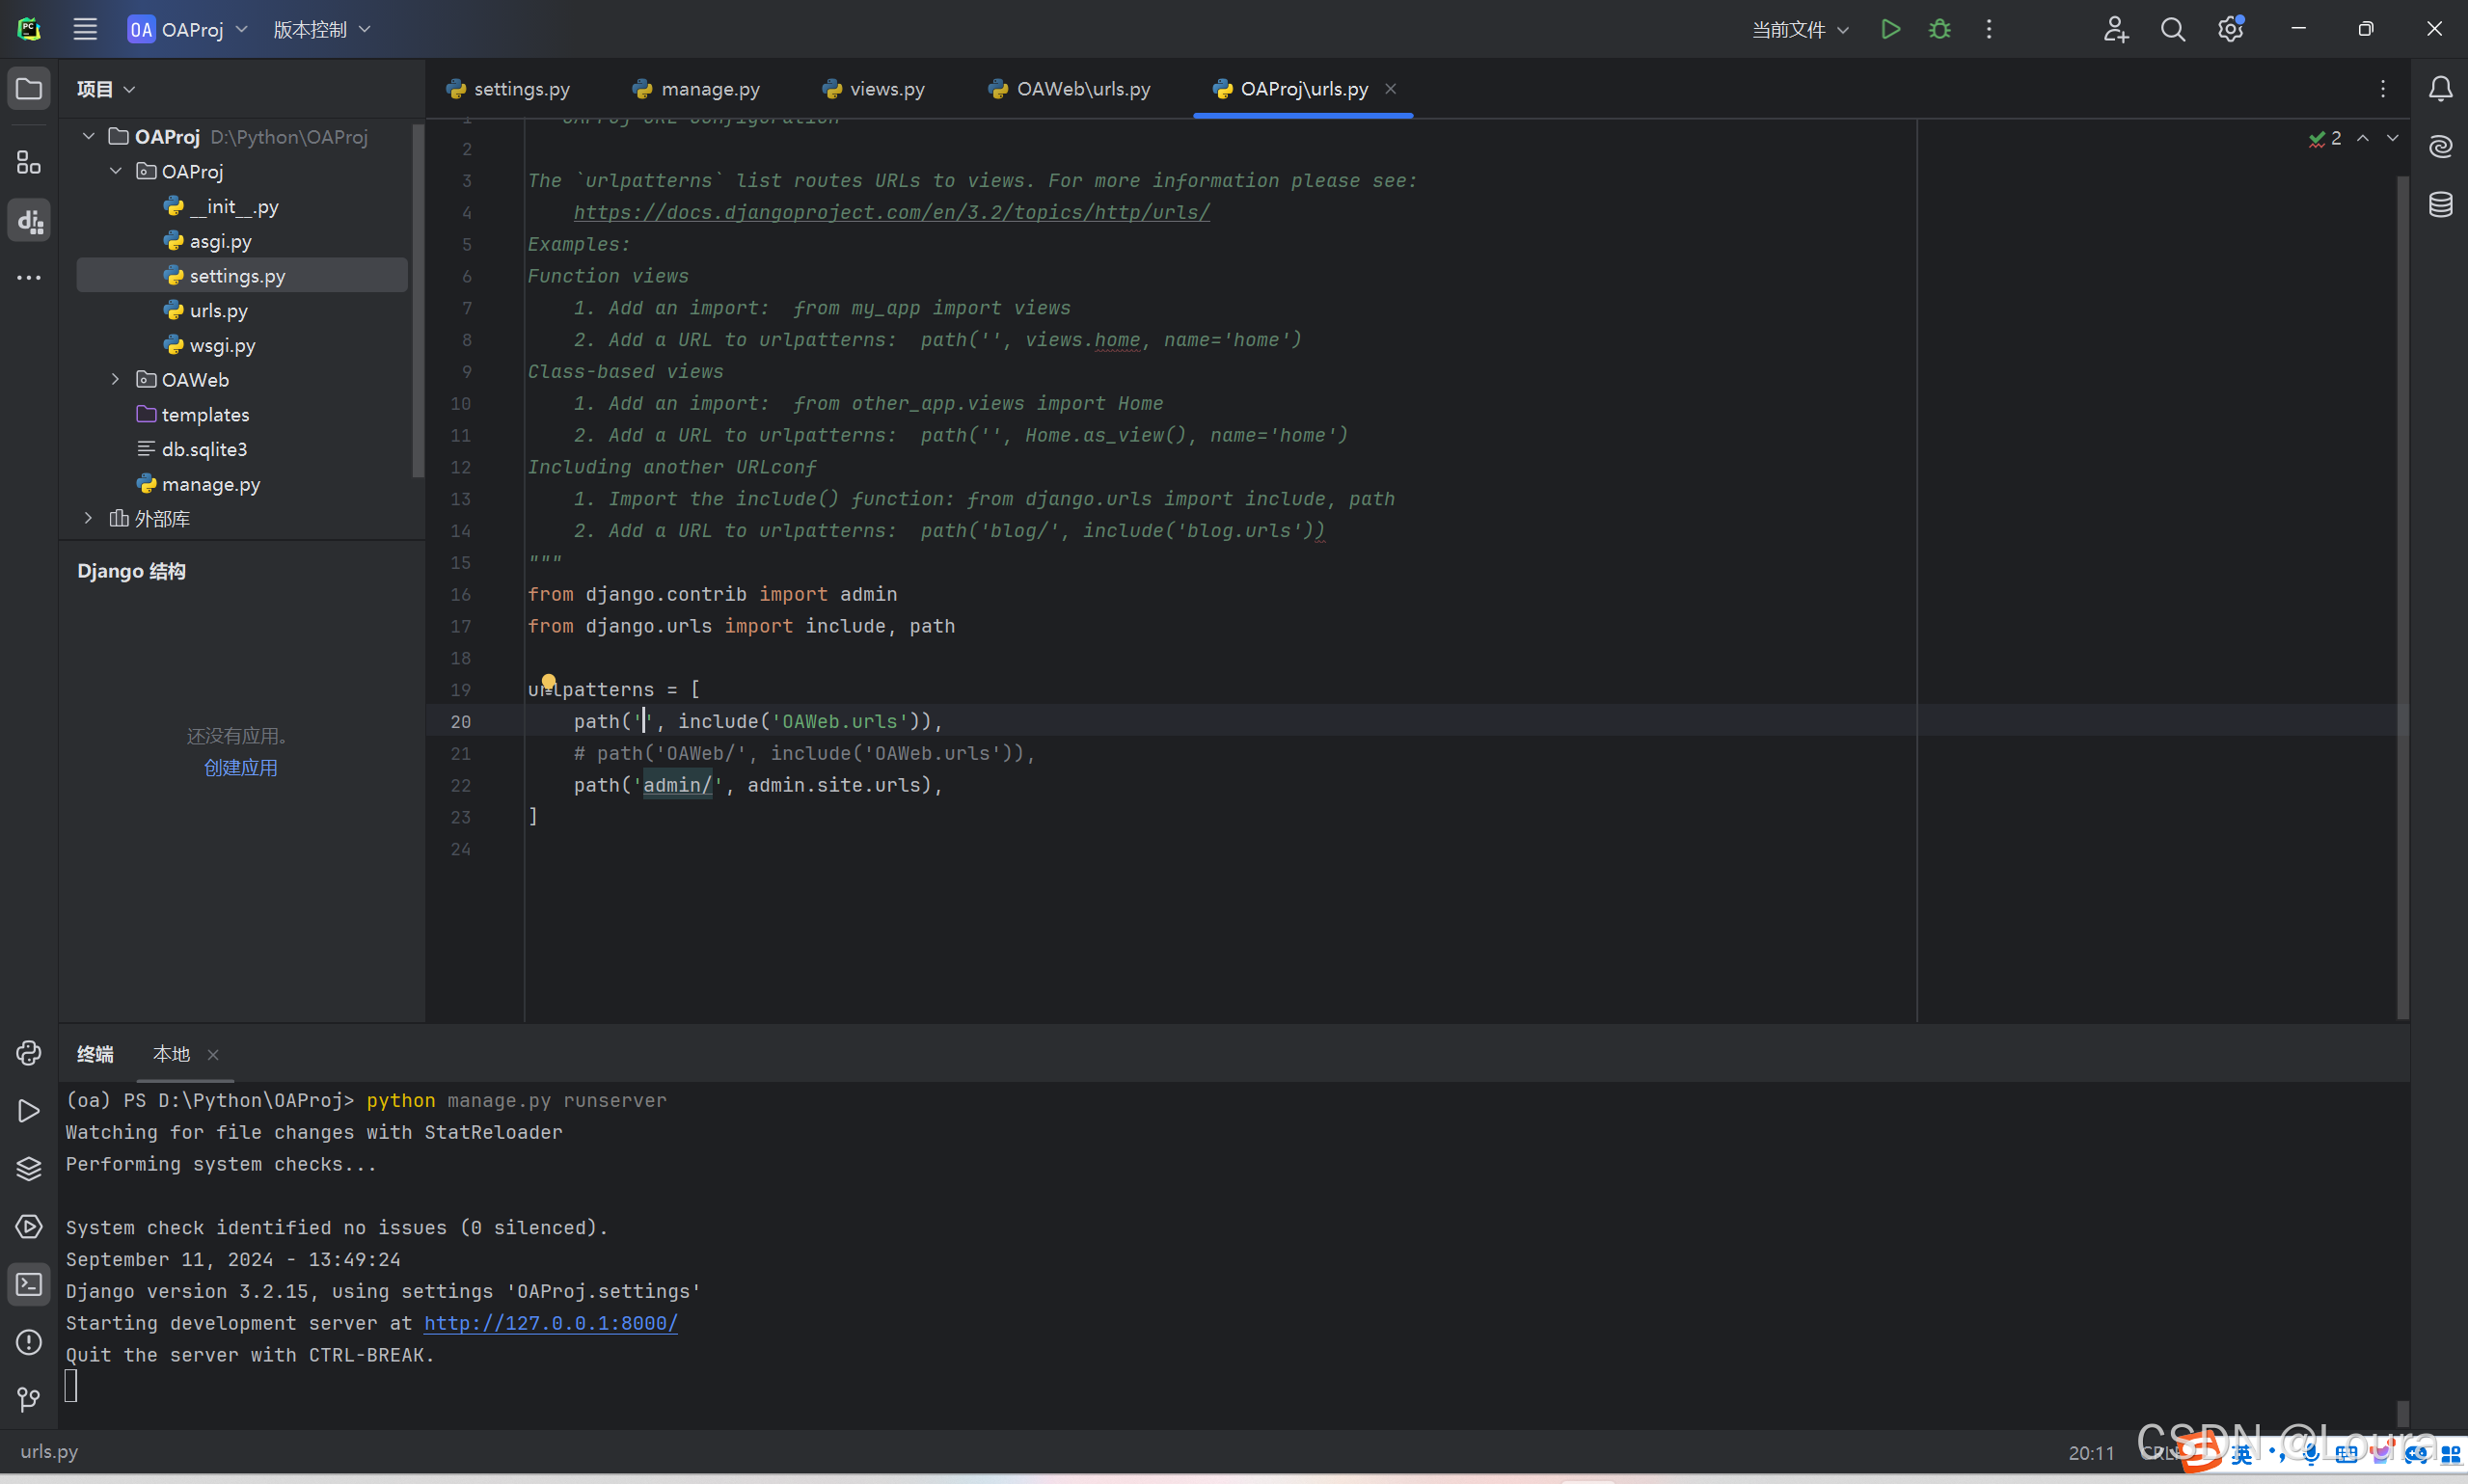Viewport: 2468px width, 1484px height.
Task: Open Search Everywhere
Action: 2174,29
